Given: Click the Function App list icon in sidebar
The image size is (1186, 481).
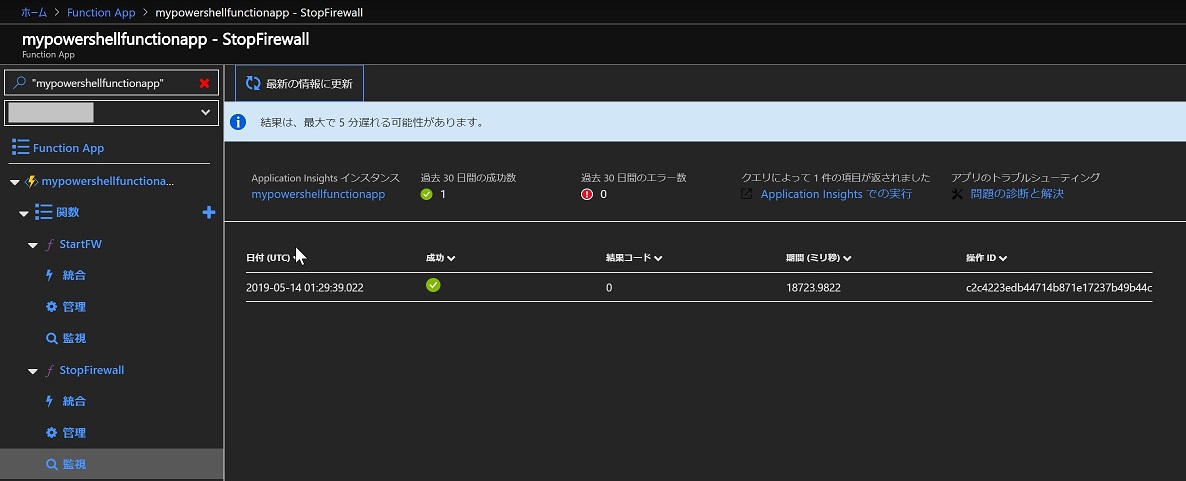Looking at the screenshot, I should point(20,147).
